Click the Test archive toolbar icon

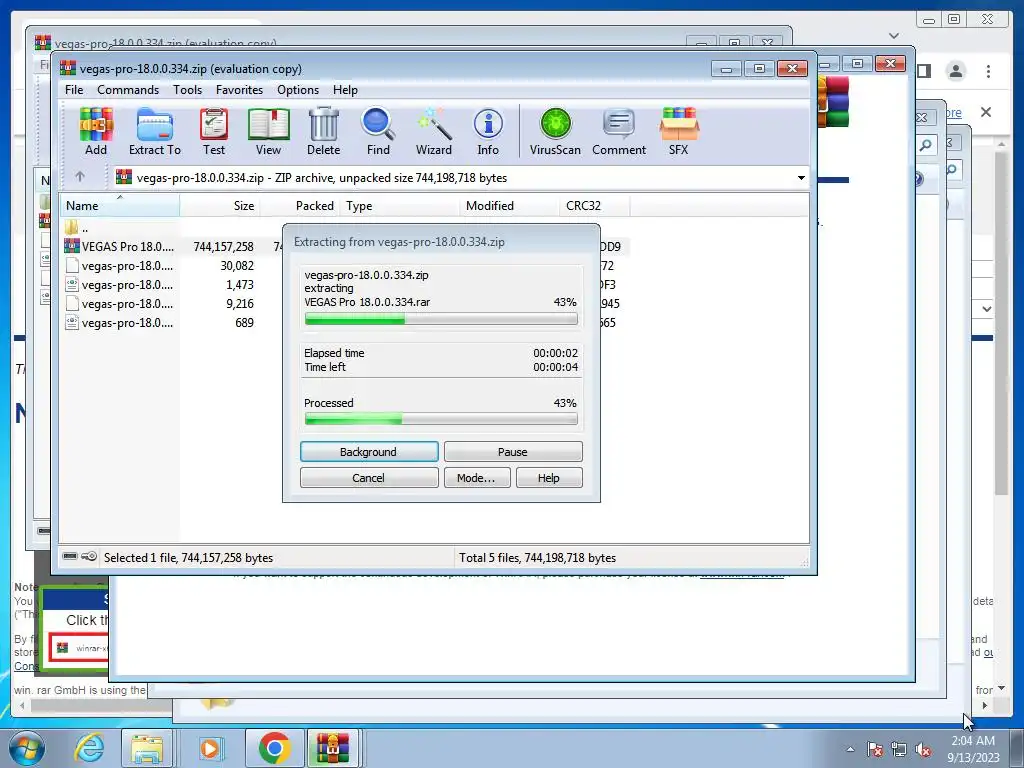[x=214, y=131]
